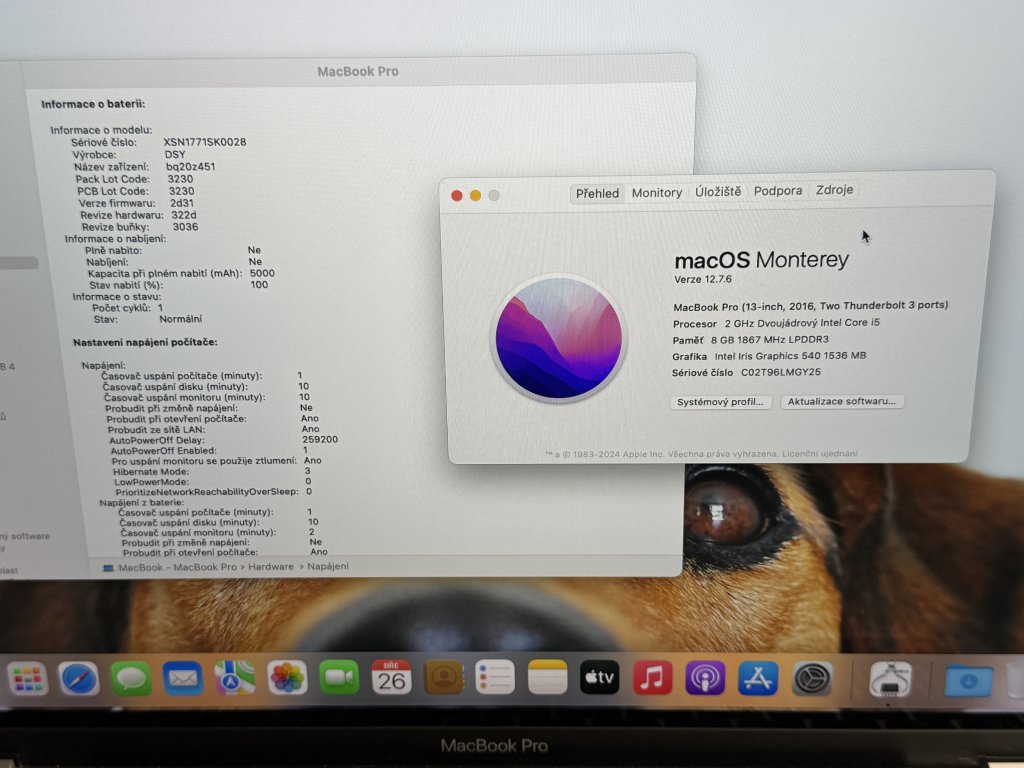
Task: Open Photos app in the Dock
Action: [287, 678]
